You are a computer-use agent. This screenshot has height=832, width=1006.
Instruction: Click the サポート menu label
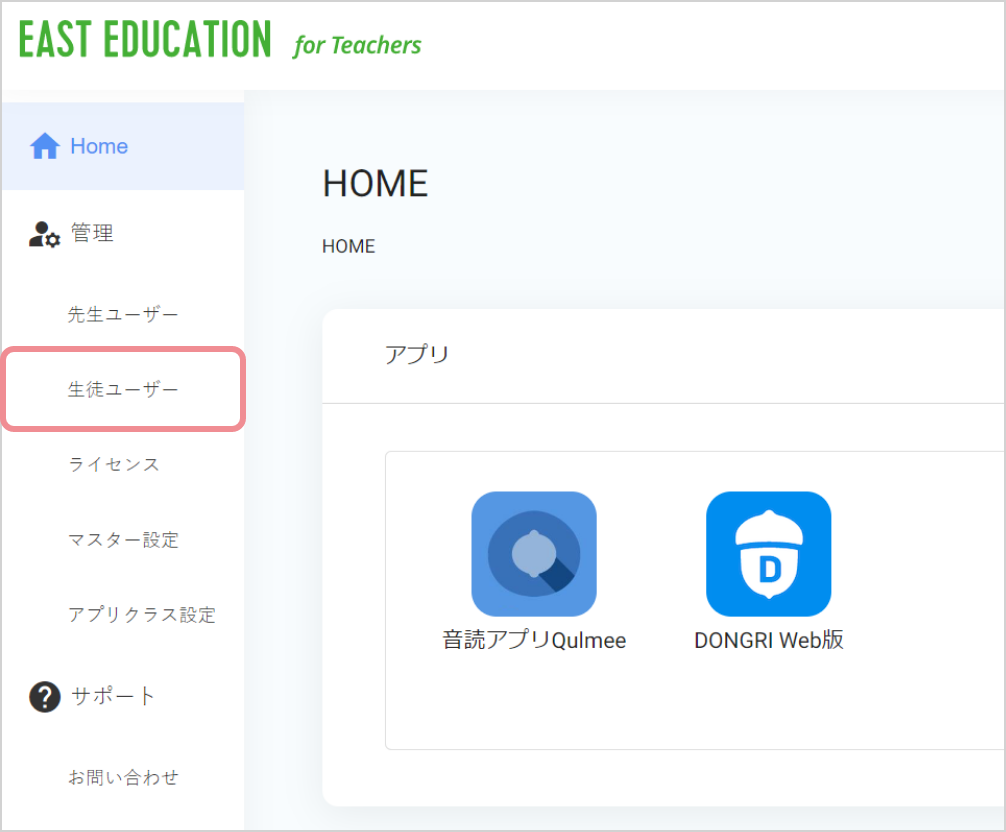coord(113,696)
